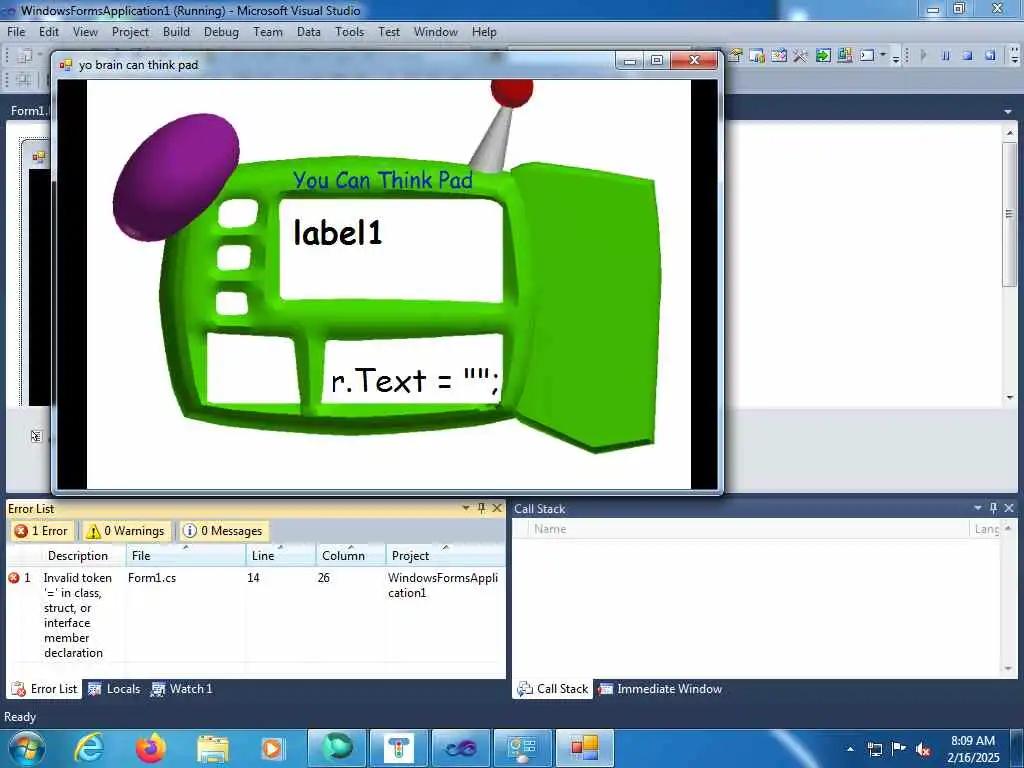
Task: Sort error list by Project column
Action: tap(445, 556)
